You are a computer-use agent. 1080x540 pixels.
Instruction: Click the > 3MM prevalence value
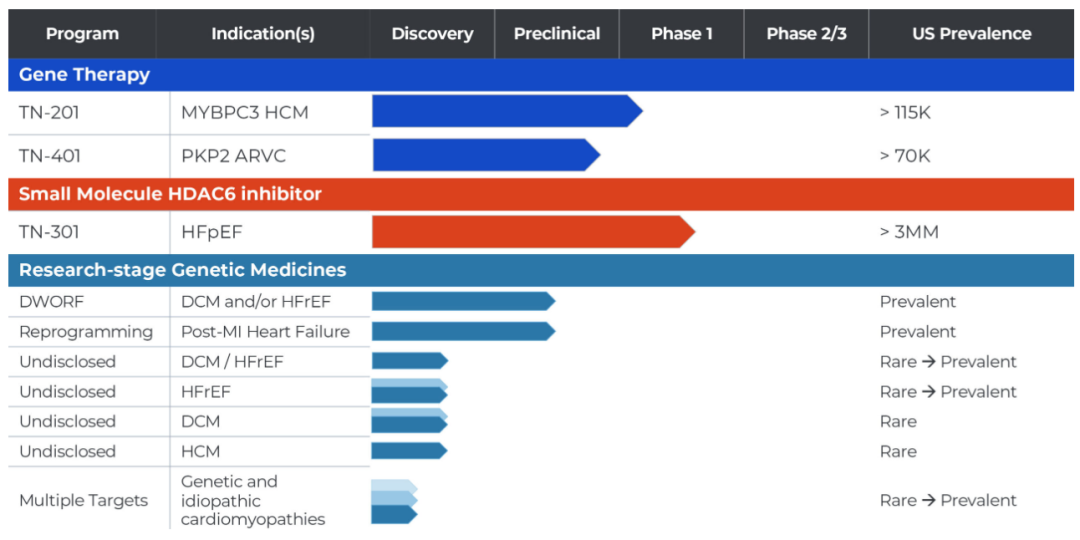(x=909, y=232)
